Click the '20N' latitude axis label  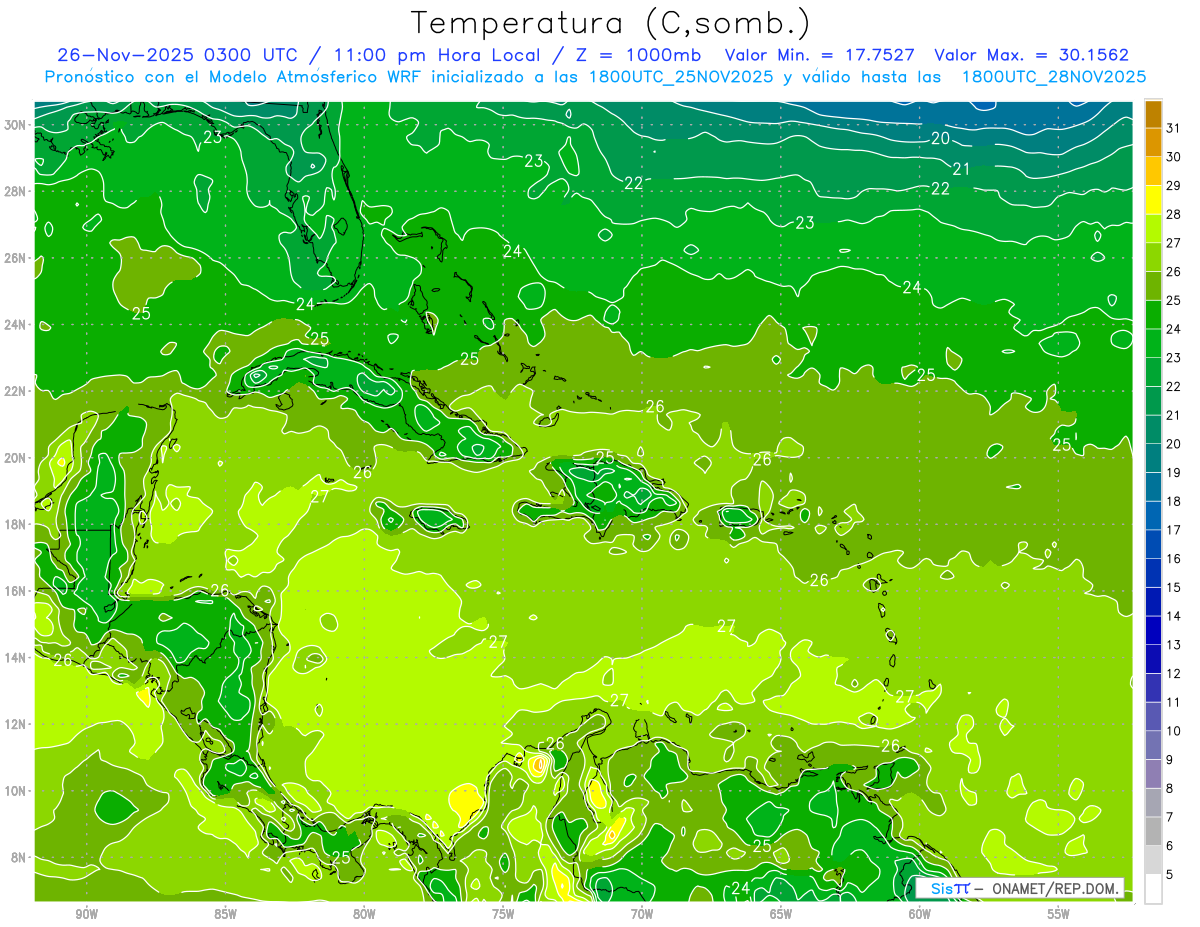click(16, 458)
